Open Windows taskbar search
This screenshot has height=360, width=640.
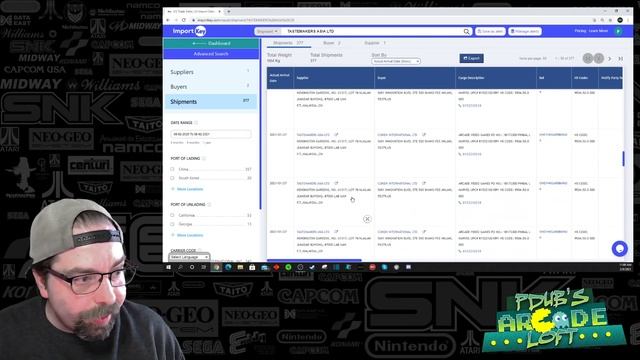click(x=180, y=267)
